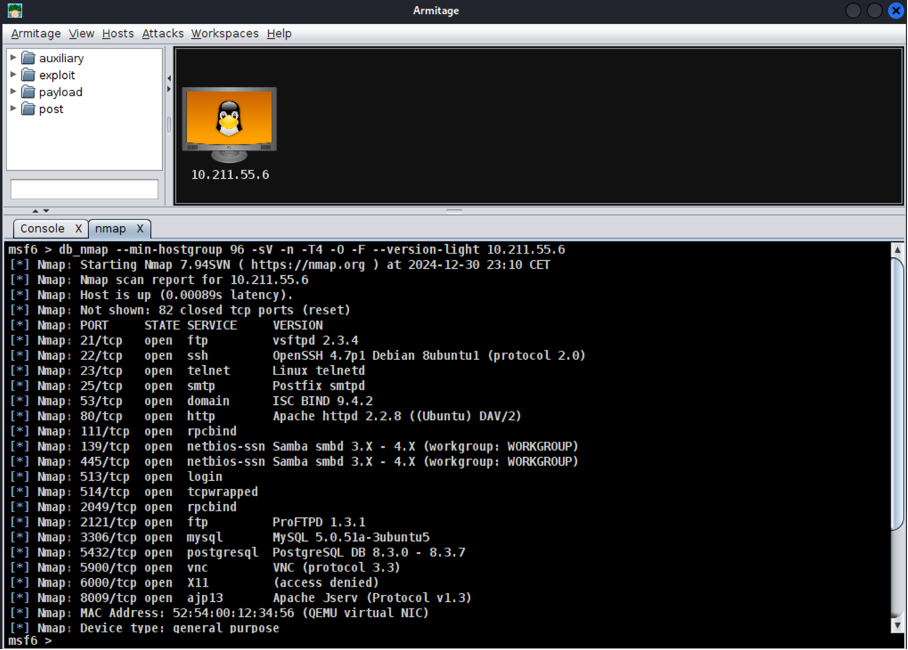Expand the post tree node arrow
The height and width of the screenshot is (650, 908).
pyautogui.click(x=13, y=108)
